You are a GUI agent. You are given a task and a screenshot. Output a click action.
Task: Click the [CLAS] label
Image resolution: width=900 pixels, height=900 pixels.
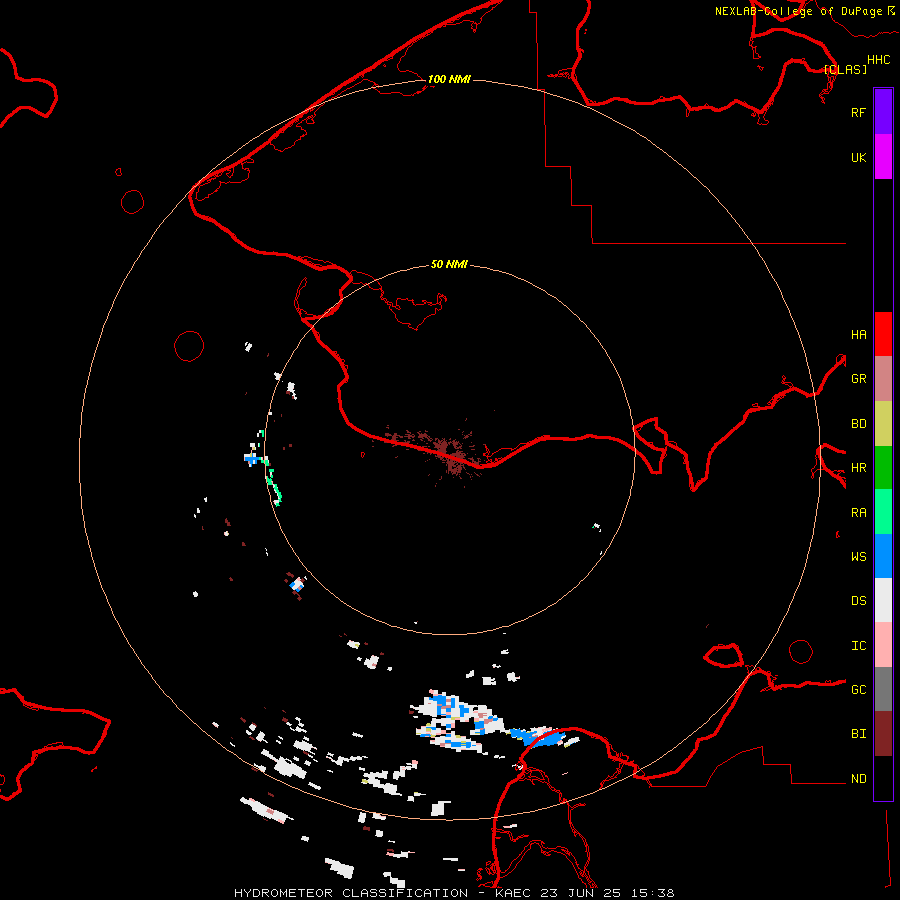[845, 69]
